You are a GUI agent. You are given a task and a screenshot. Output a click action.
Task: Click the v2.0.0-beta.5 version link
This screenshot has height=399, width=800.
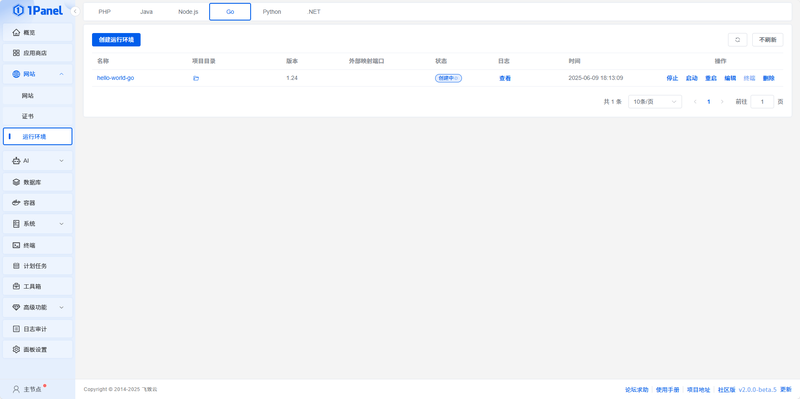tap(758, 389)
